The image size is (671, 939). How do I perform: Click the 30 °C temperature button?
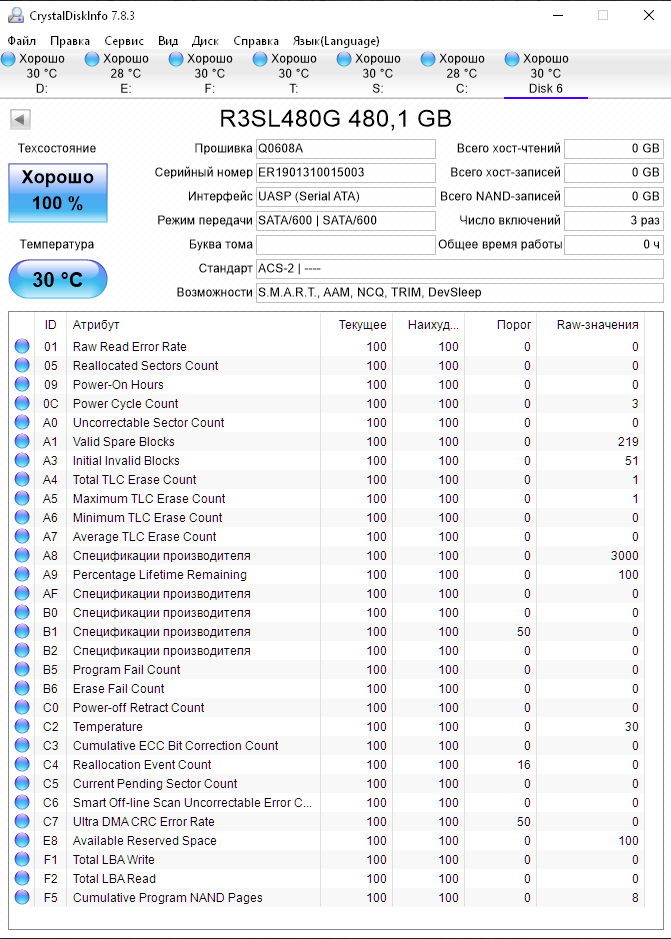[58, 279]
